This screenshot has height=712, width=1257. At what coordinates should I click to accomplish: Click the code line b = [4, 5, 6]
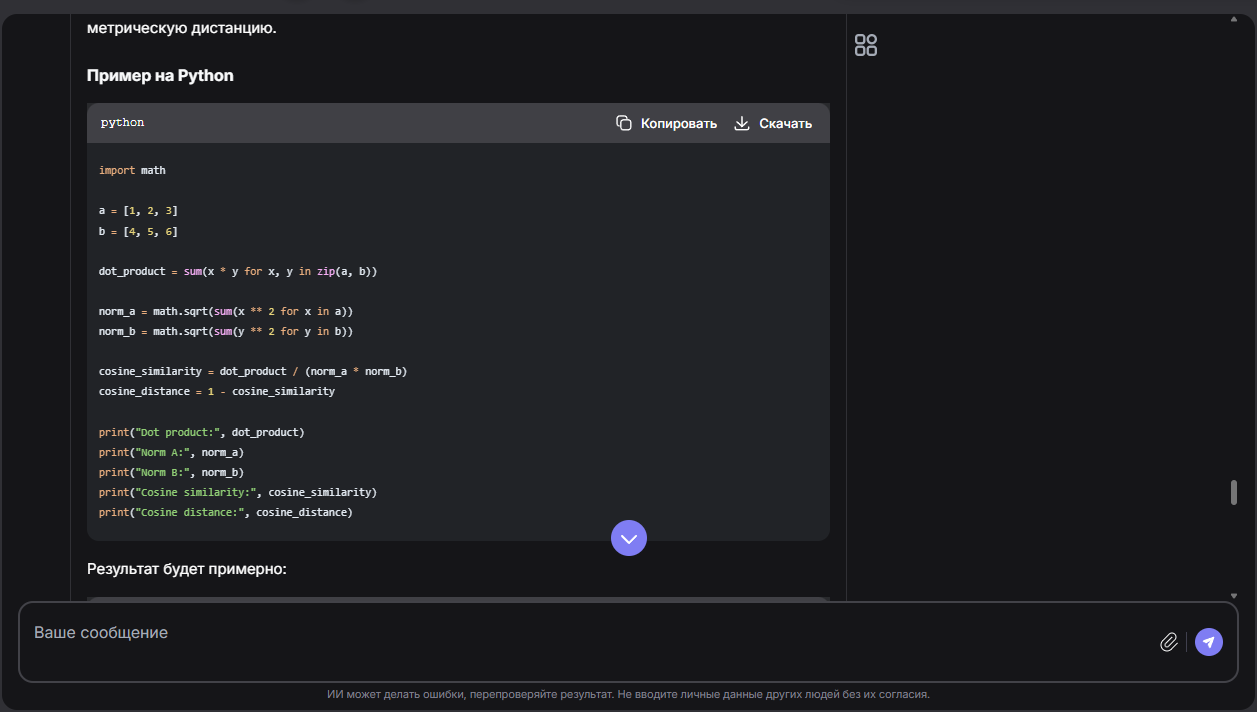tap(138, 231)
